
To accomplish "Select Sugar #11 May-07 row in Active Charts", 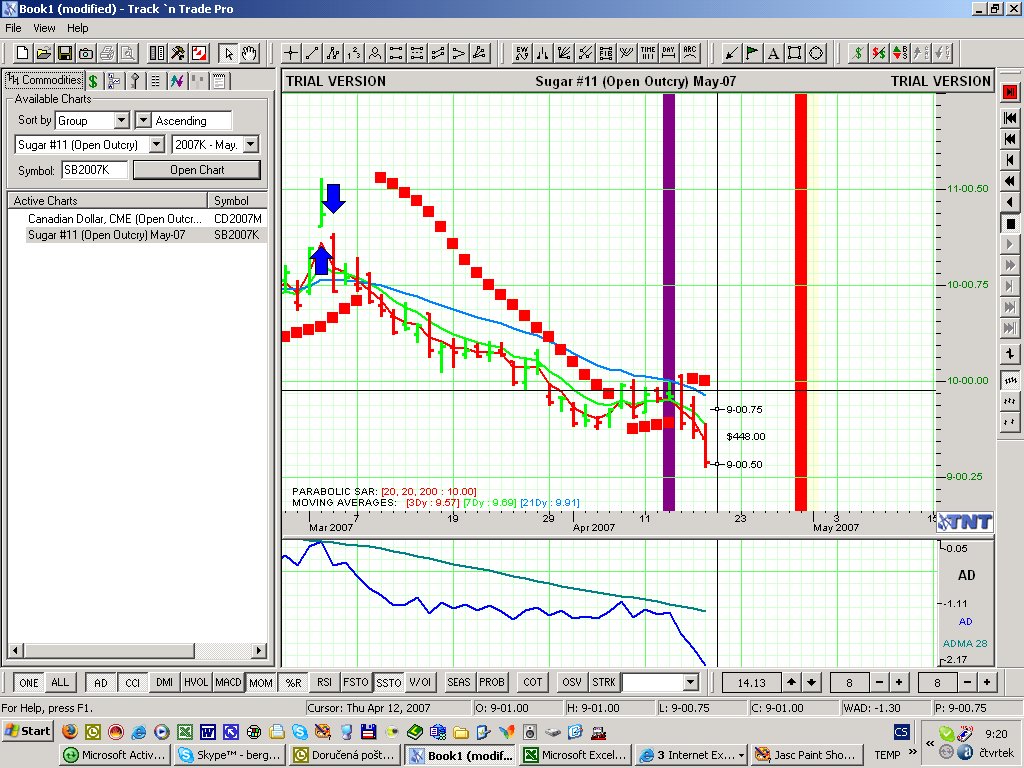I will click(137, 234).
